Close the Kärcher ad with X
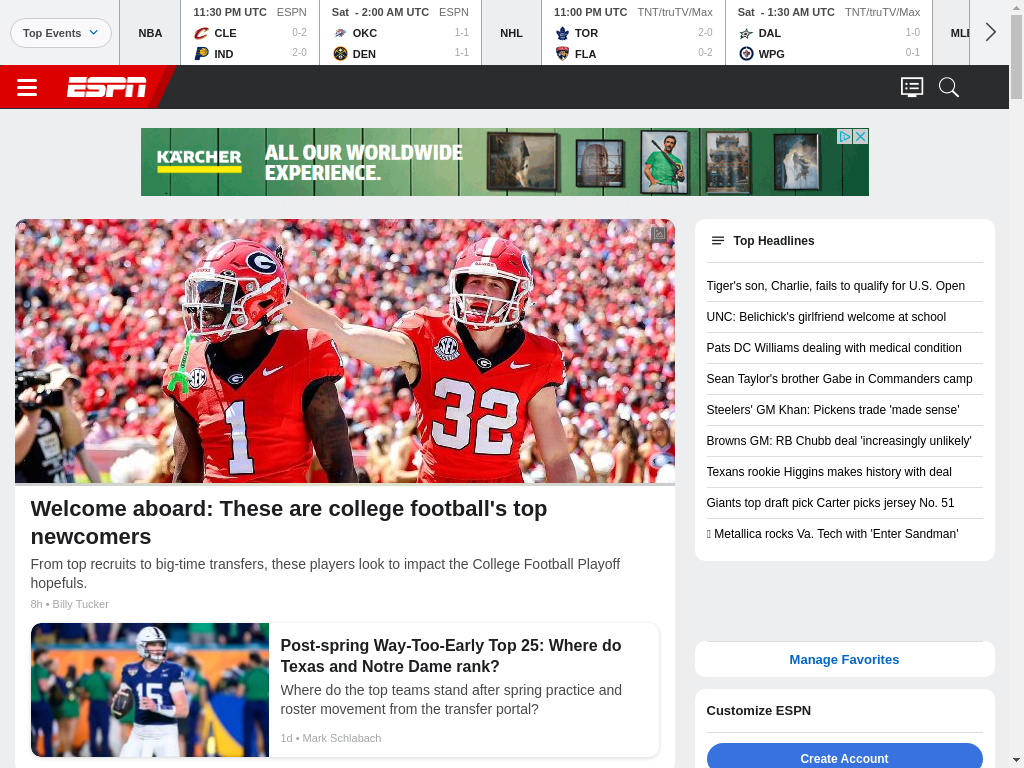This screenshot has width=1024, height=768. click(x=861, y=136)
